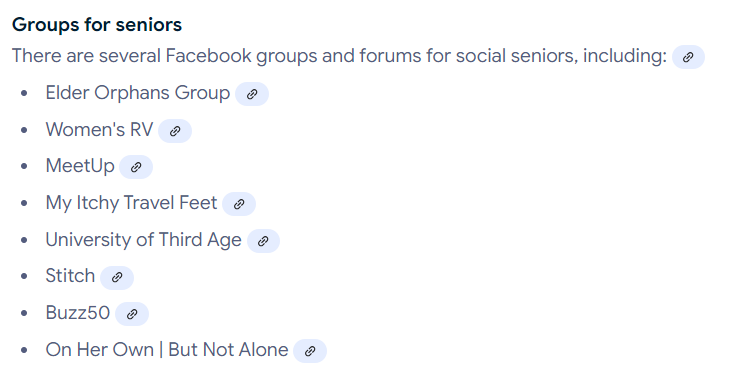Click the Women's RV list item text

tap(99, 130)
